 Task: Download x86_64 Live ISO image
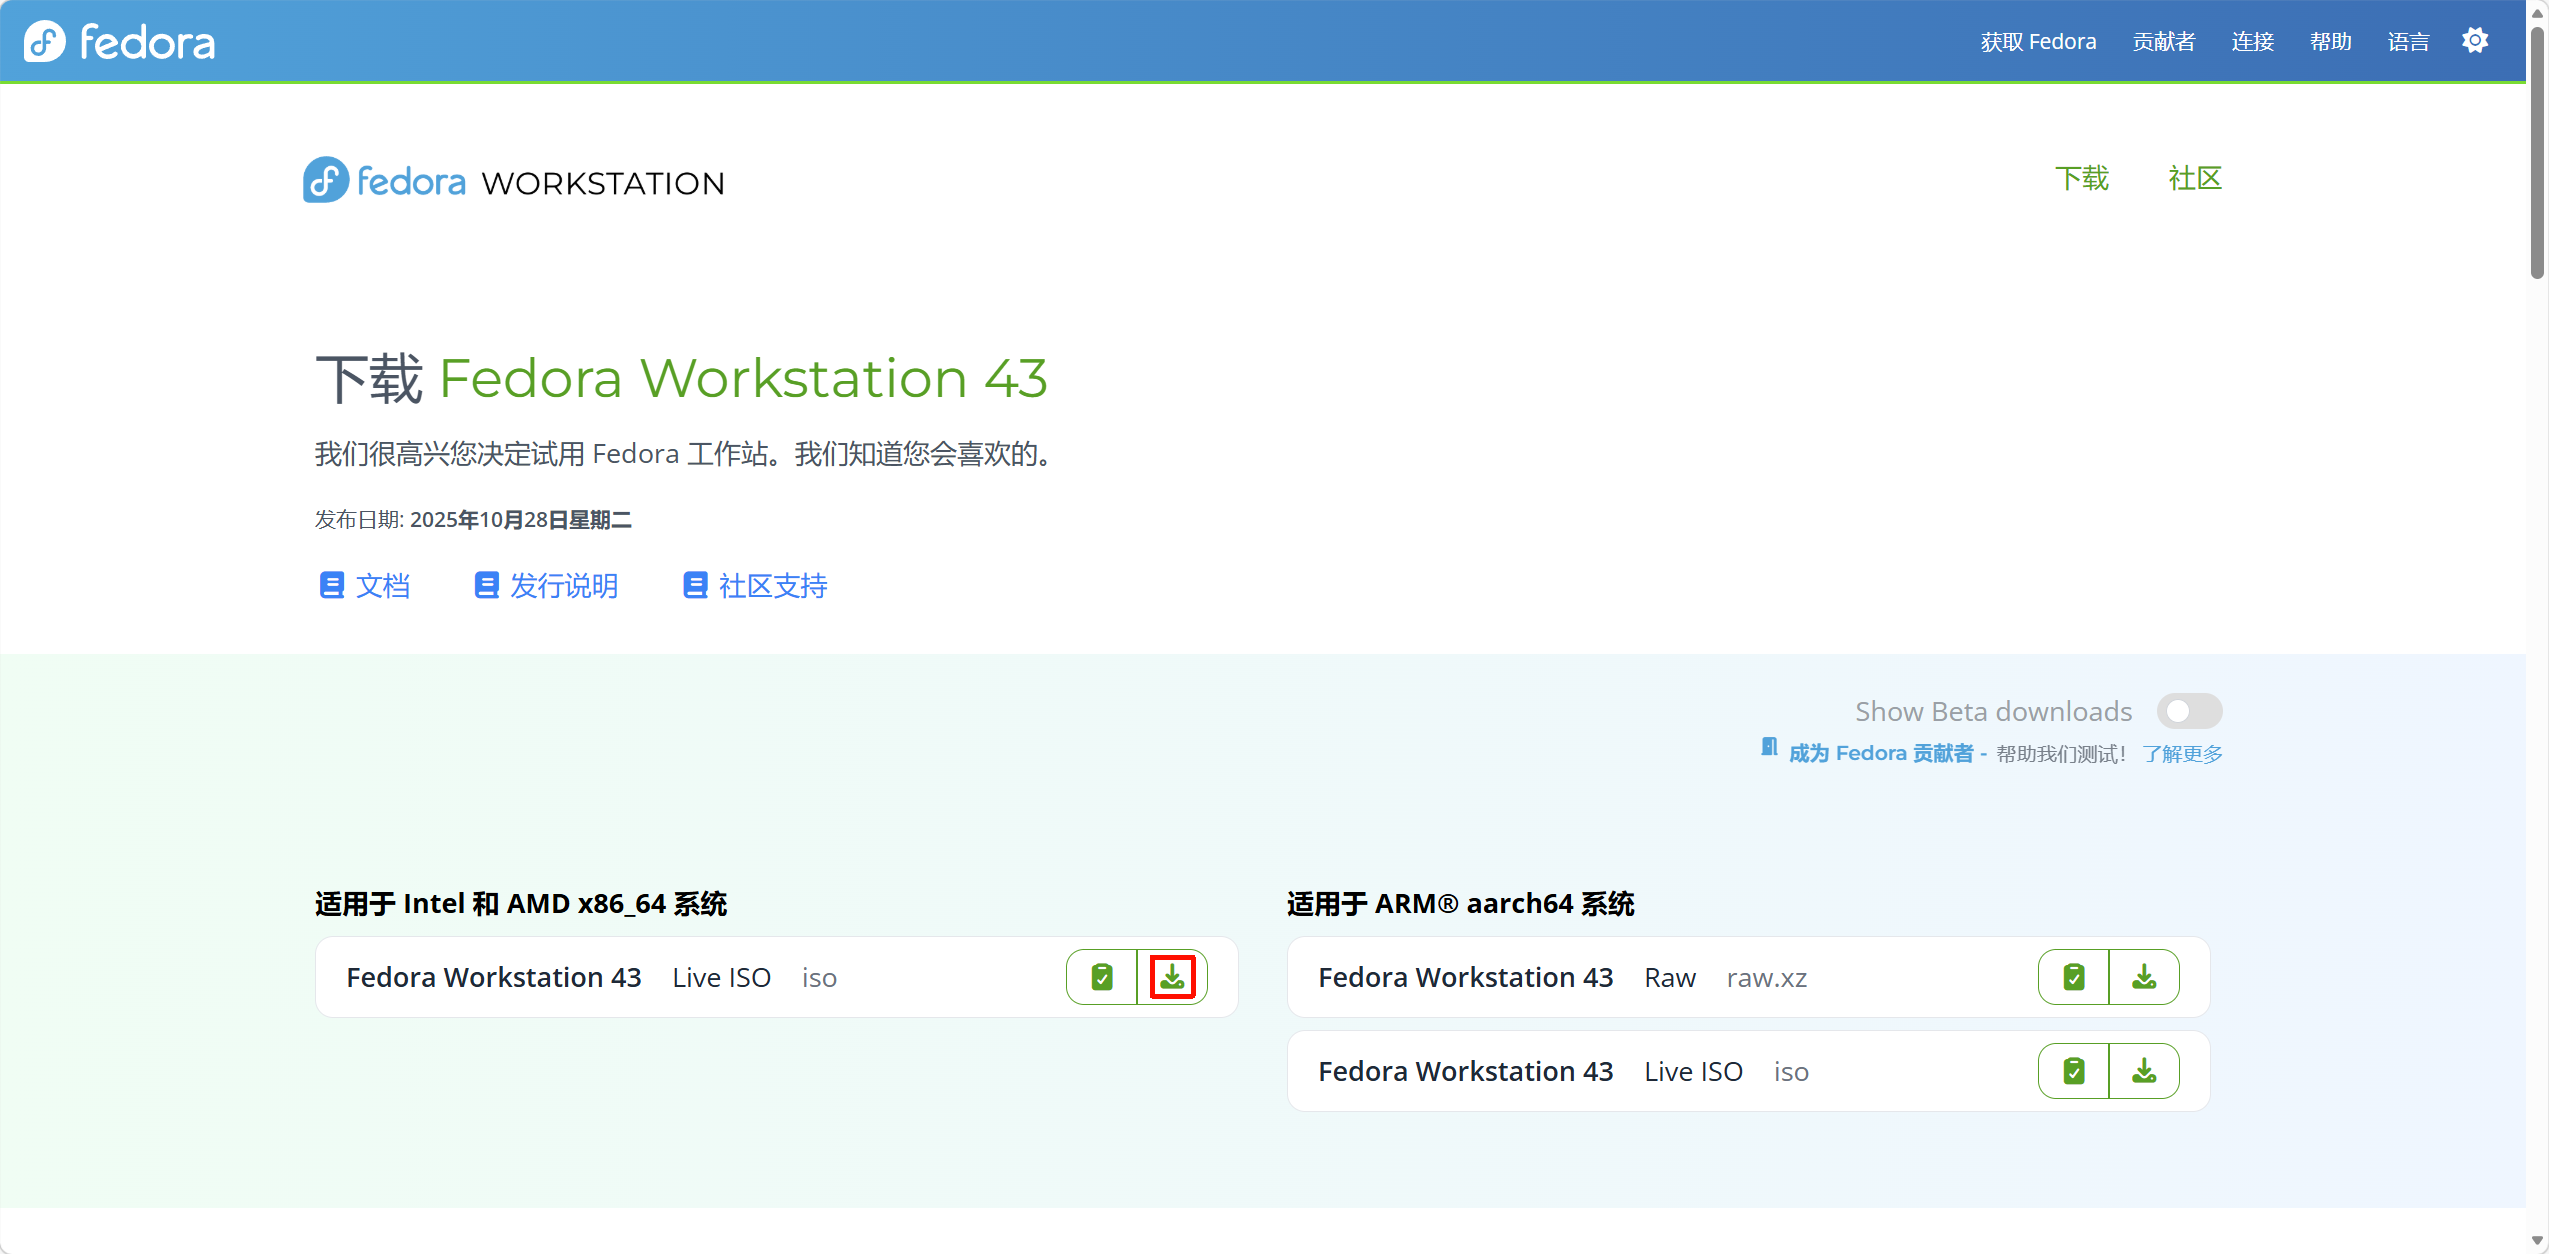(1172, 977)
